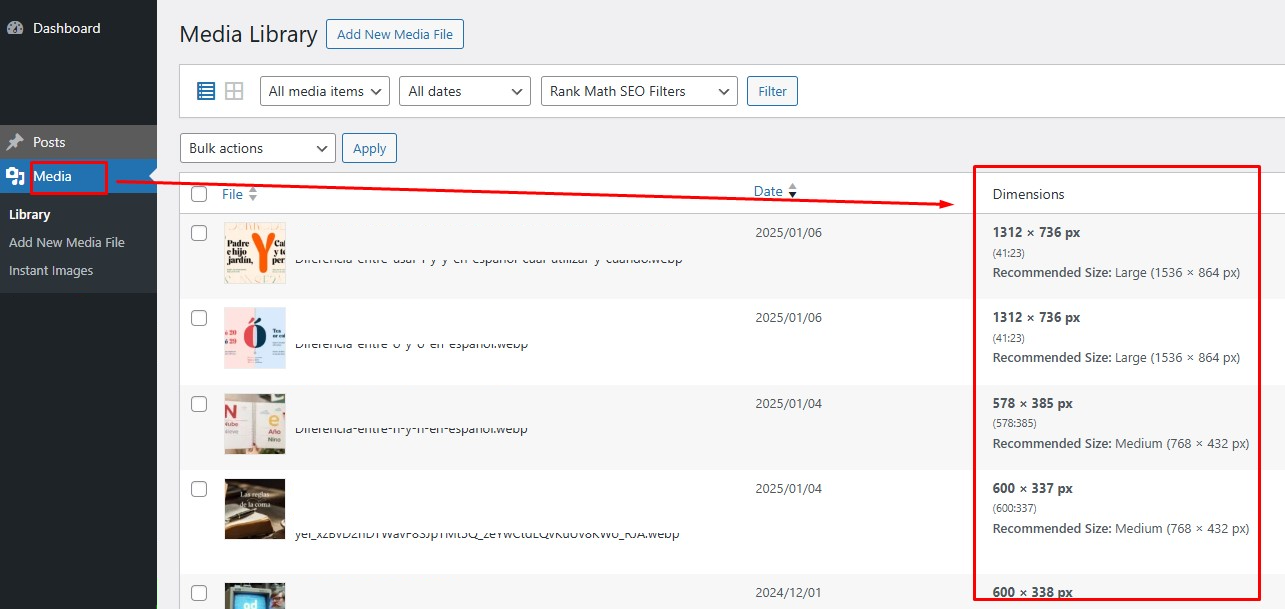Open the Bulk actions dropdown
1285x609 pixels.
point(258,148)
